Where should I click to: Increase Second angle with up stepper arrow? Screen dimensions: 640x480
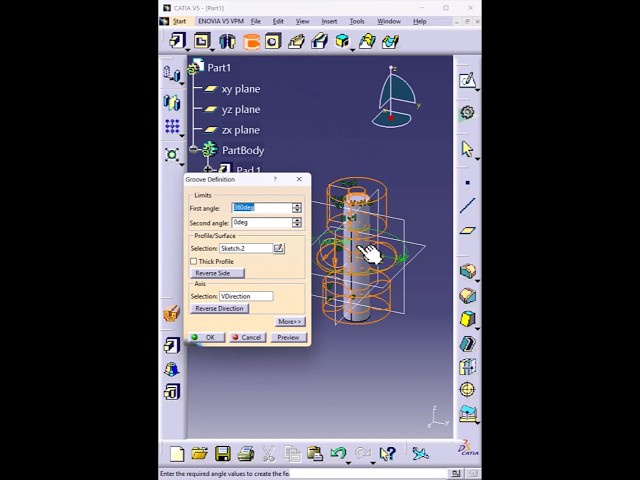point(297,220)
